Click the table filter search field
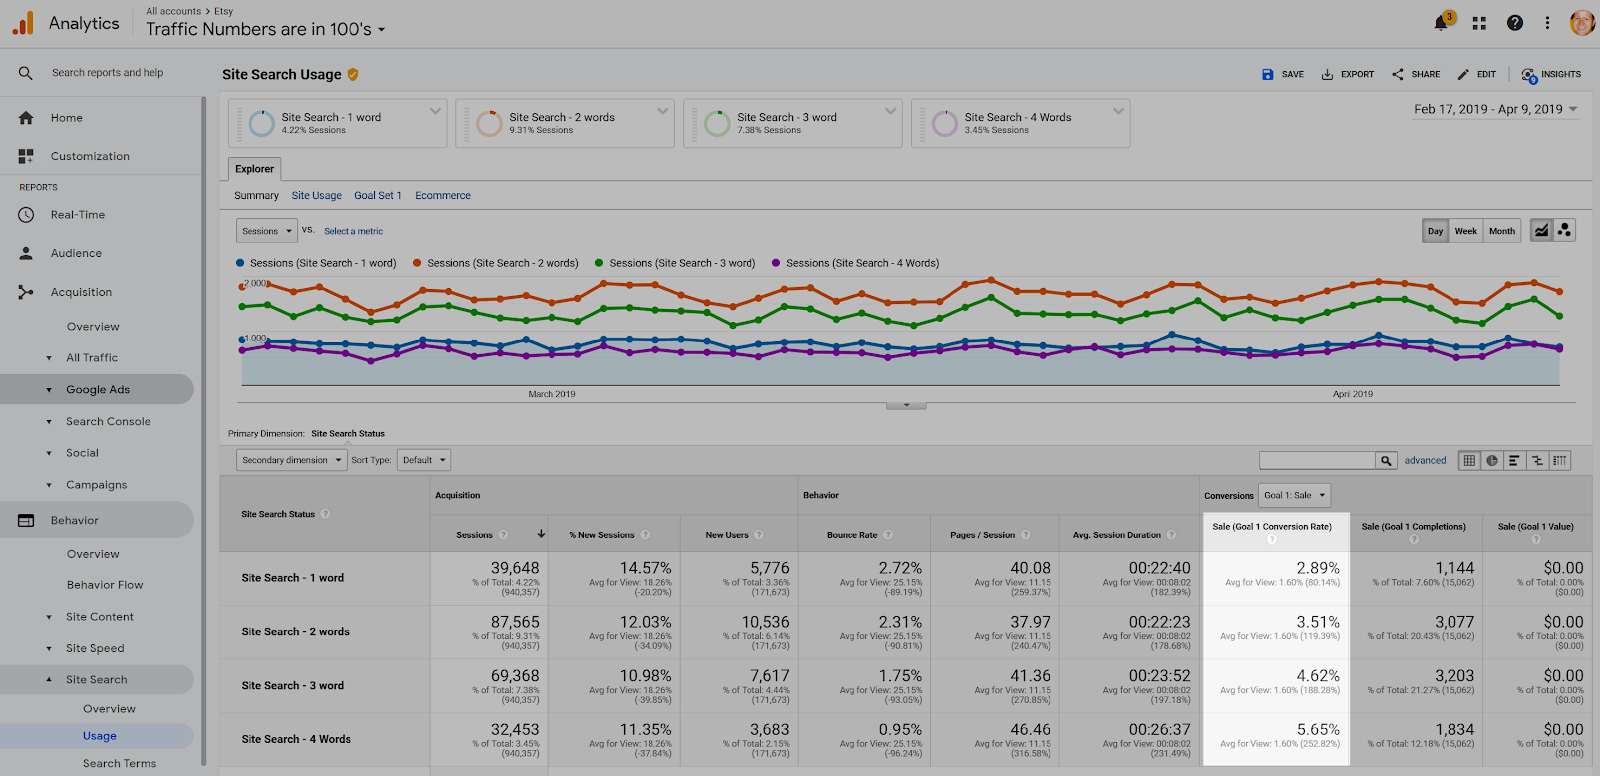This screenshot has width=1600, height=776. (1316, 460)
